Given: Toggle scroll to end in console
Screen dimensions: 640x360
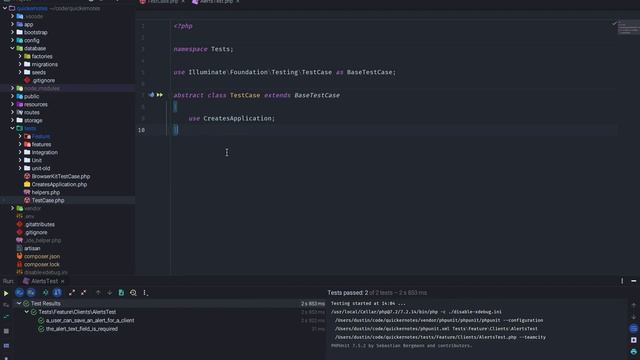Looking at the screenshot, I should tap(633, 340).
